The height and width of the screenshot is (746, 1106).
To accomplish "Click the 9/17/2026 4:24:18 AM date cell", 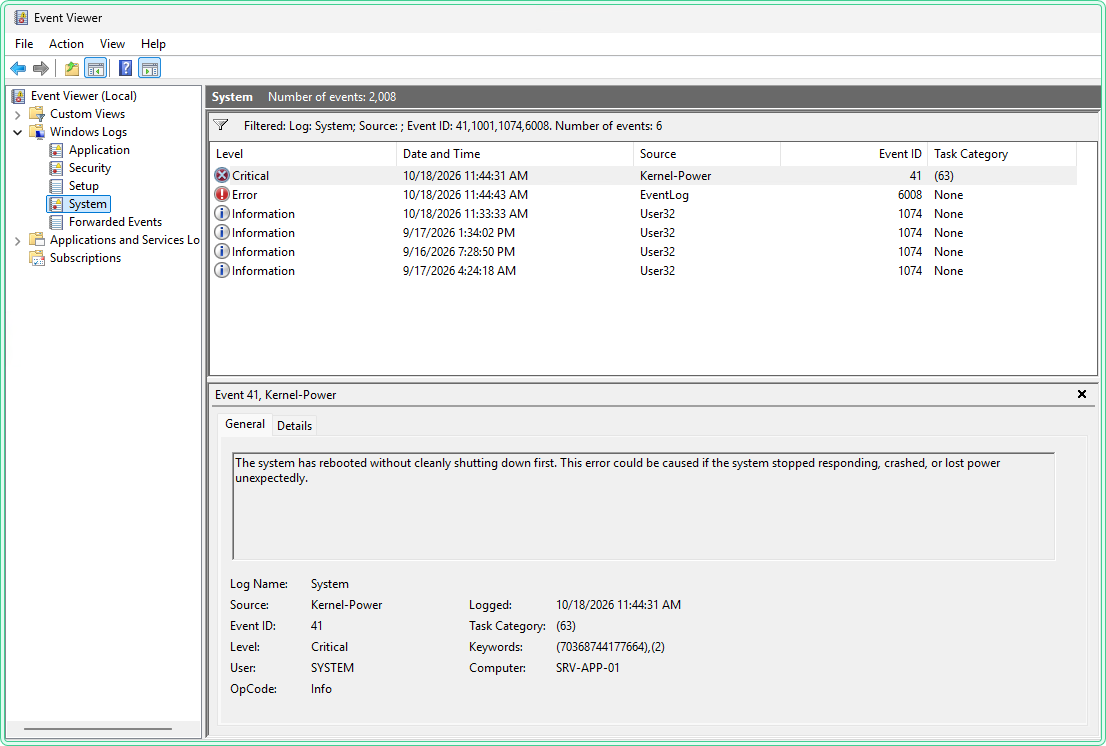I will click(459, 271).
